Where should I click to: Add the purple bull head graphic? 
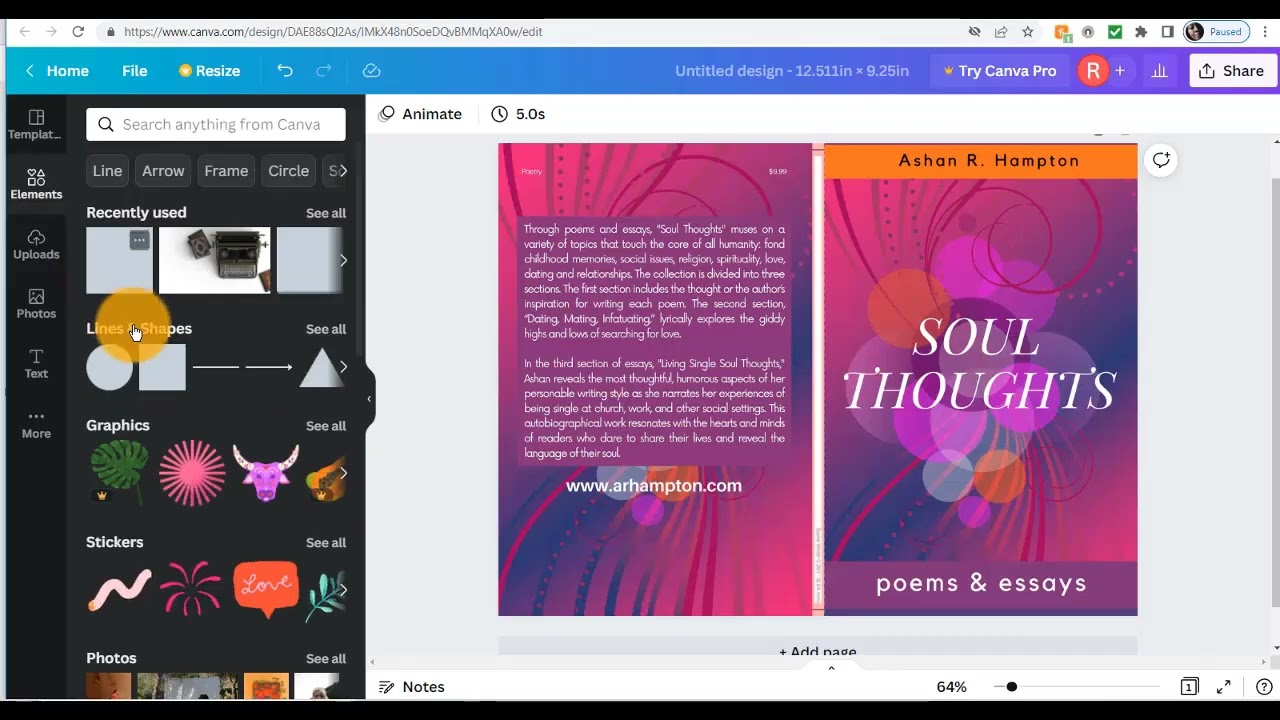pos(265,472)
